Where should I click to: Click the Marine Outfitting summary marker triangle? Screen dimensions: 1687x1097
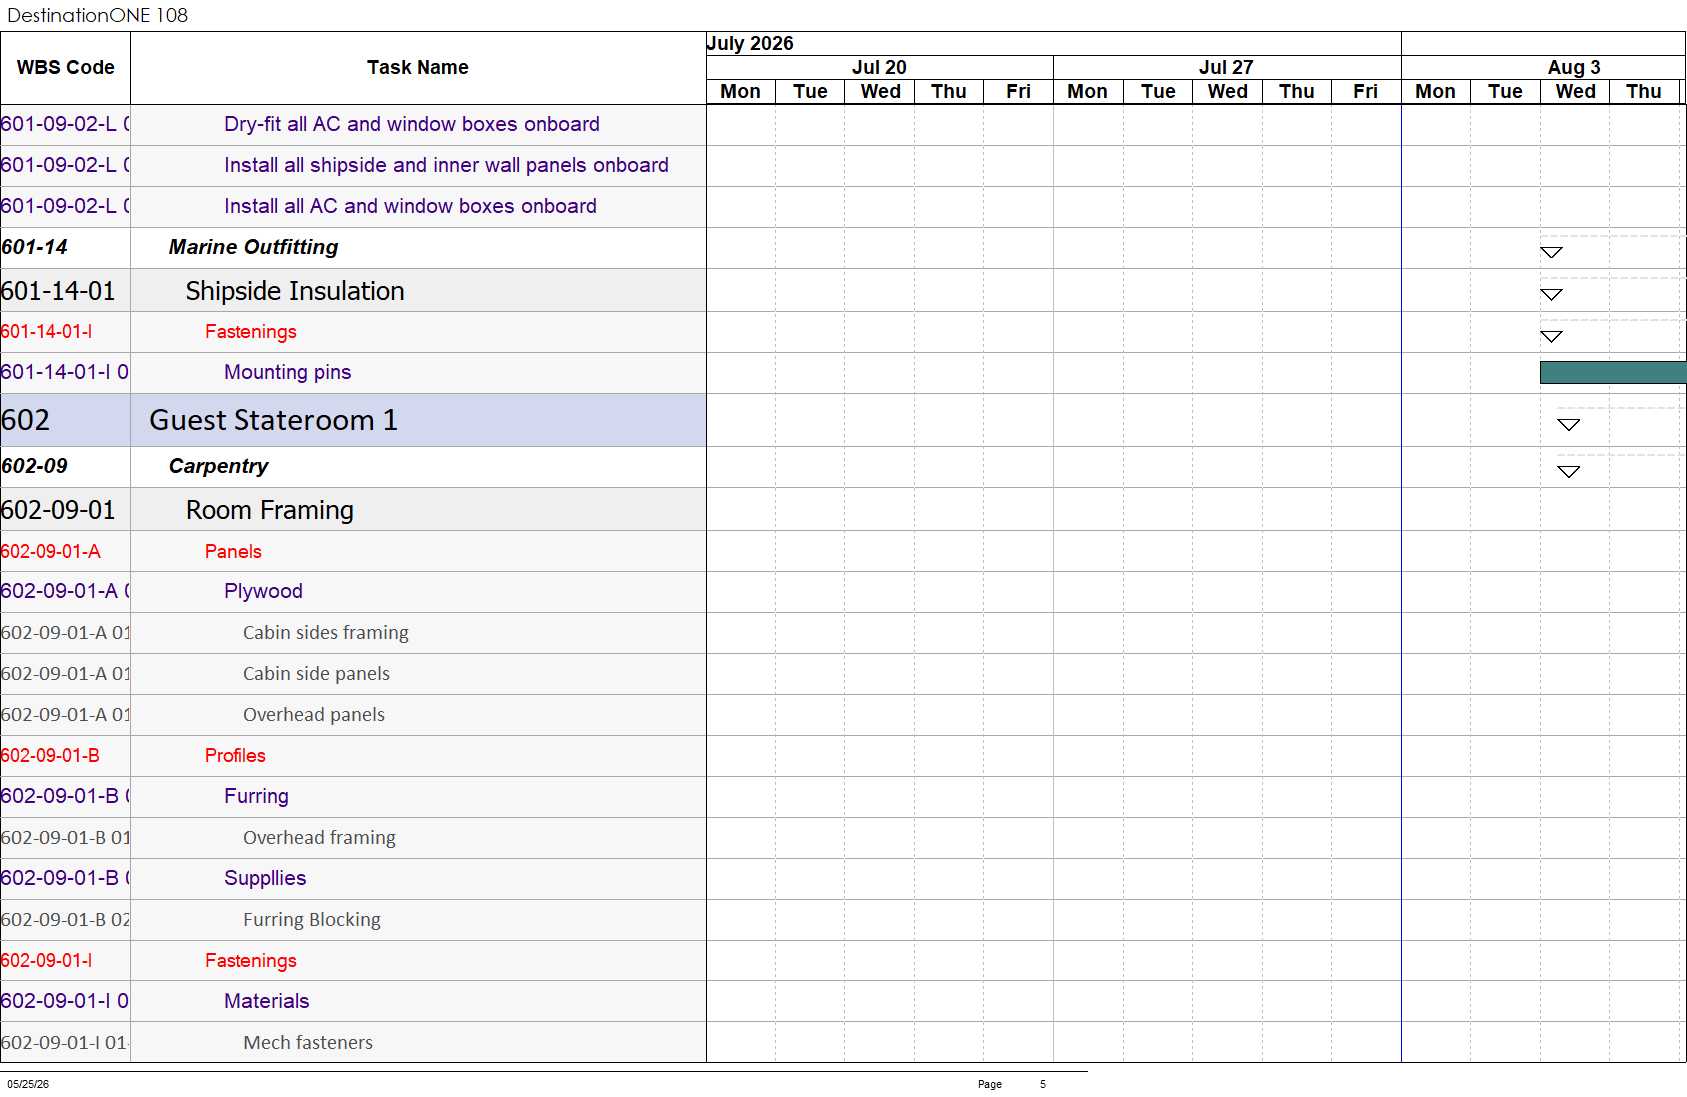click(1551, 252)
